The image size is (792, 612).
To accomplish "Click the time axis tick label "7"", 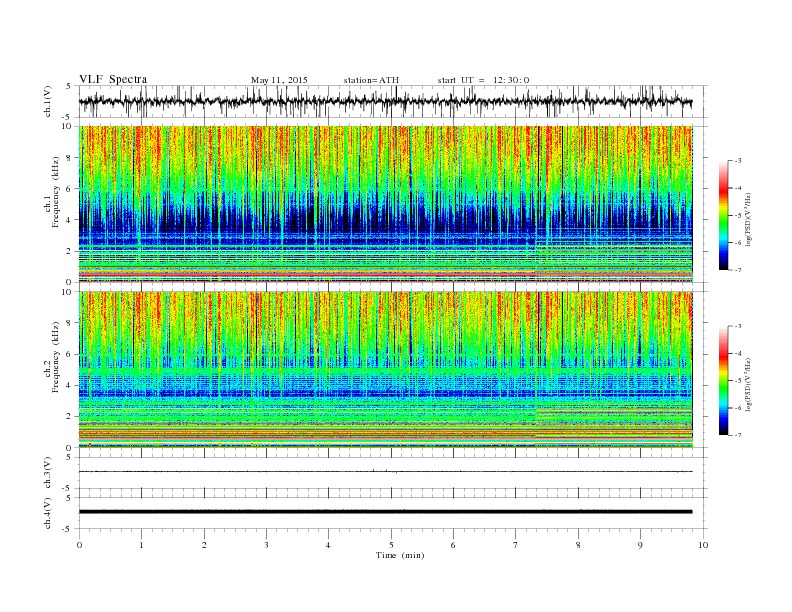I will tap(516, 545).
